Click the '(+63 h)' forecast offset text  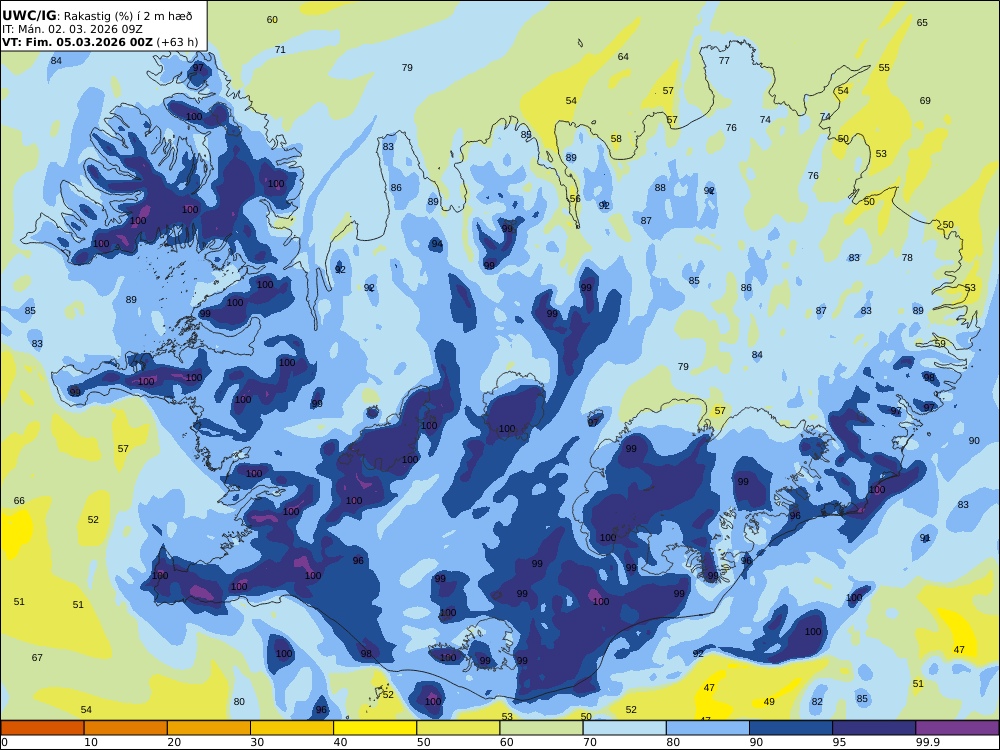pyautogui.click(x=177, y=42)
